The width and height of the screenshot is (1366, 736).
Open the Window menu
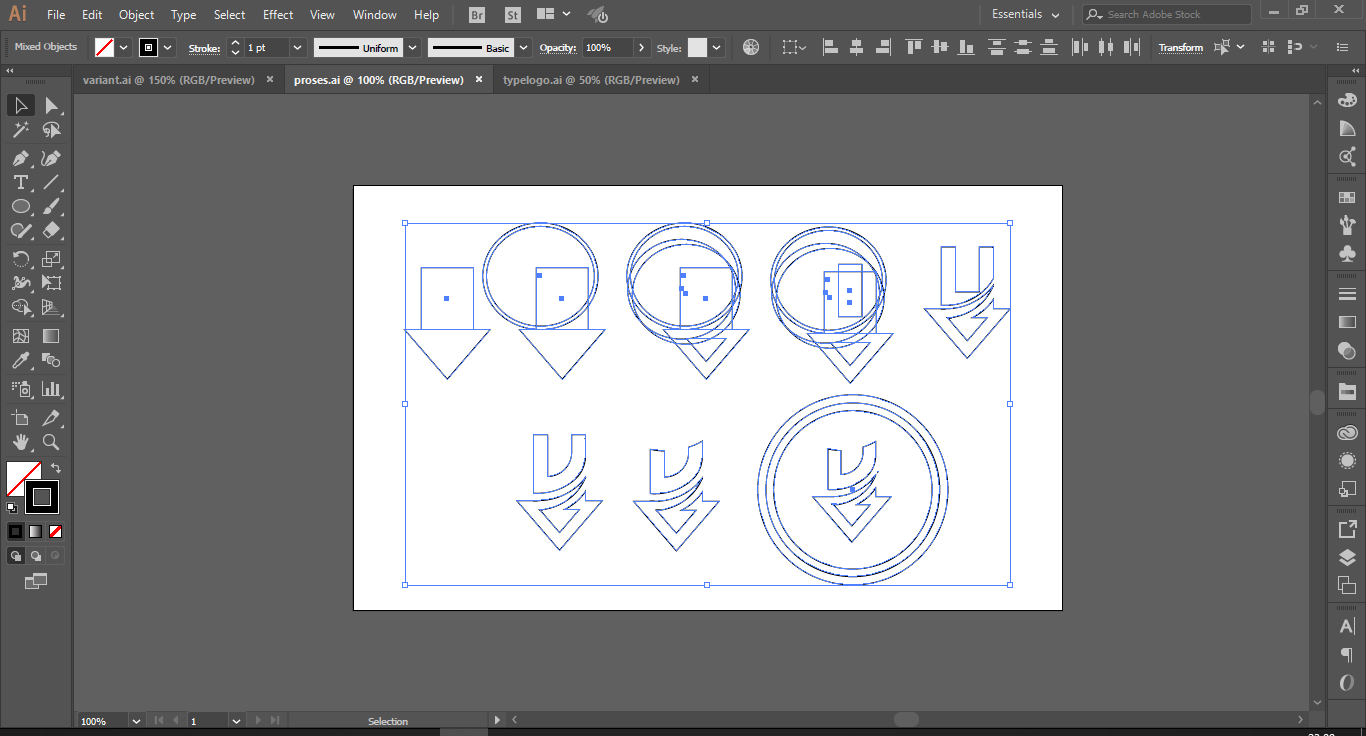(x=375, y=15)
